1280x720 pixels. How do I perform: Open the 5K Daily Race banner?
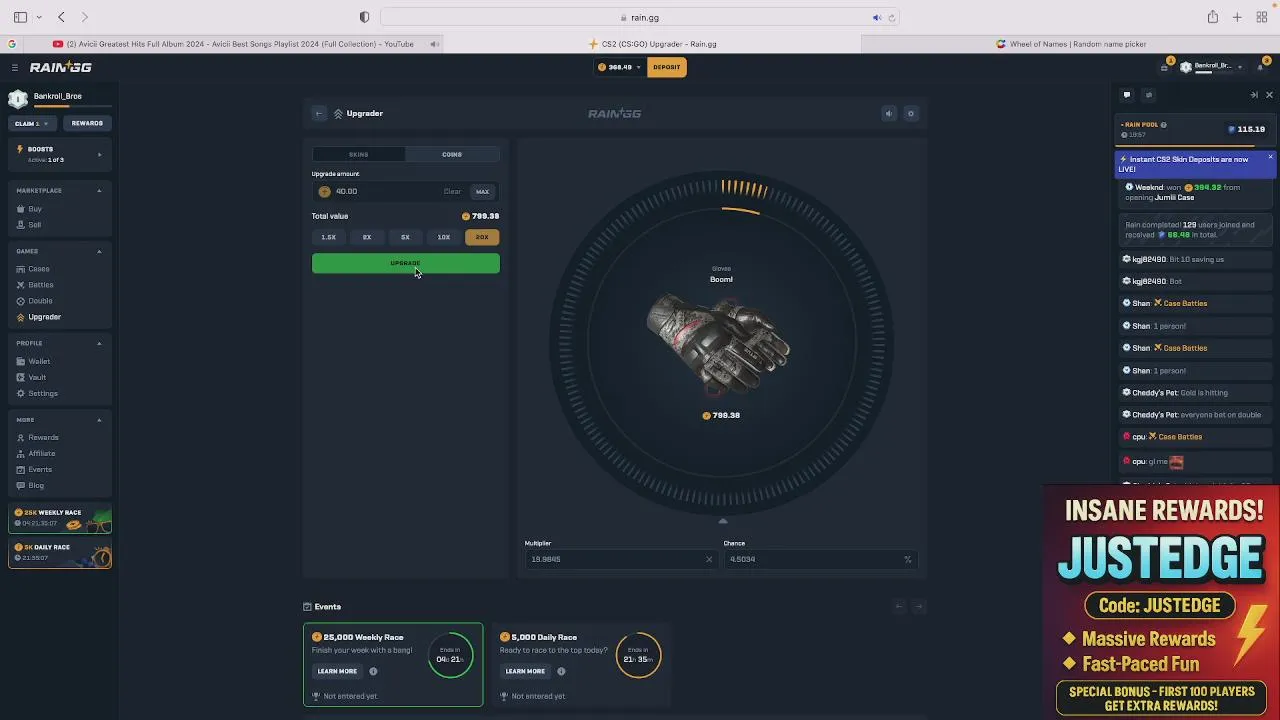pyautogui.click(x=60, y=554)
